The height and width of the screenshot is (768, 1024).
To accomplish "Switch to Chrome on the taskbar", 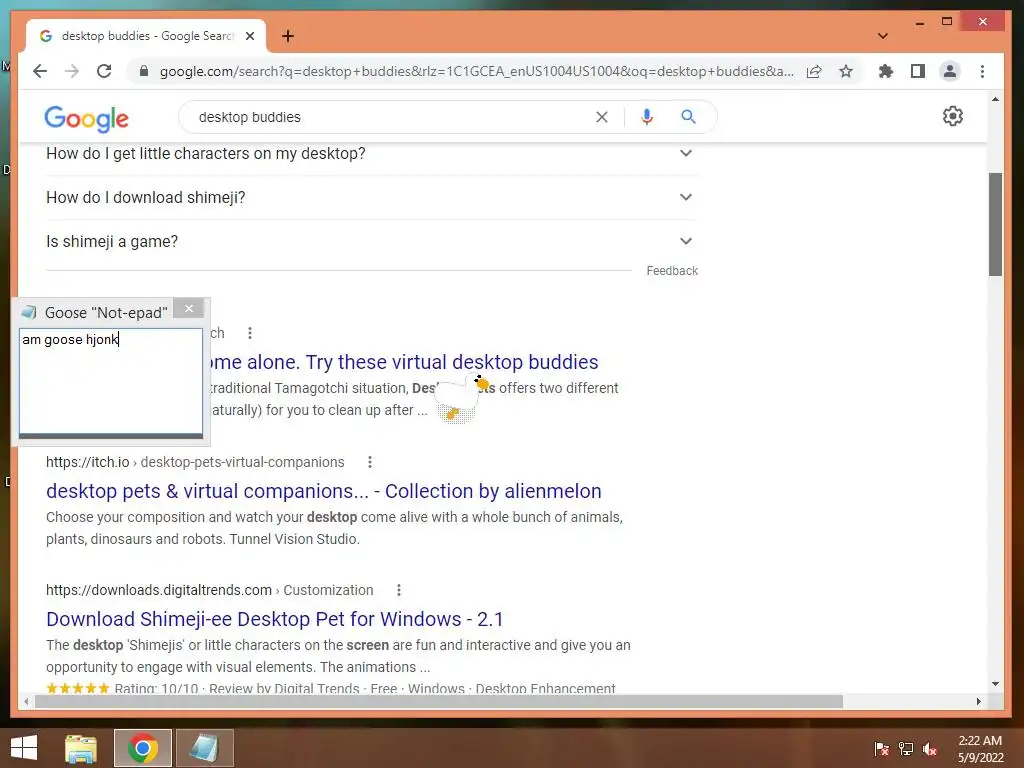I will coord(143,748).
